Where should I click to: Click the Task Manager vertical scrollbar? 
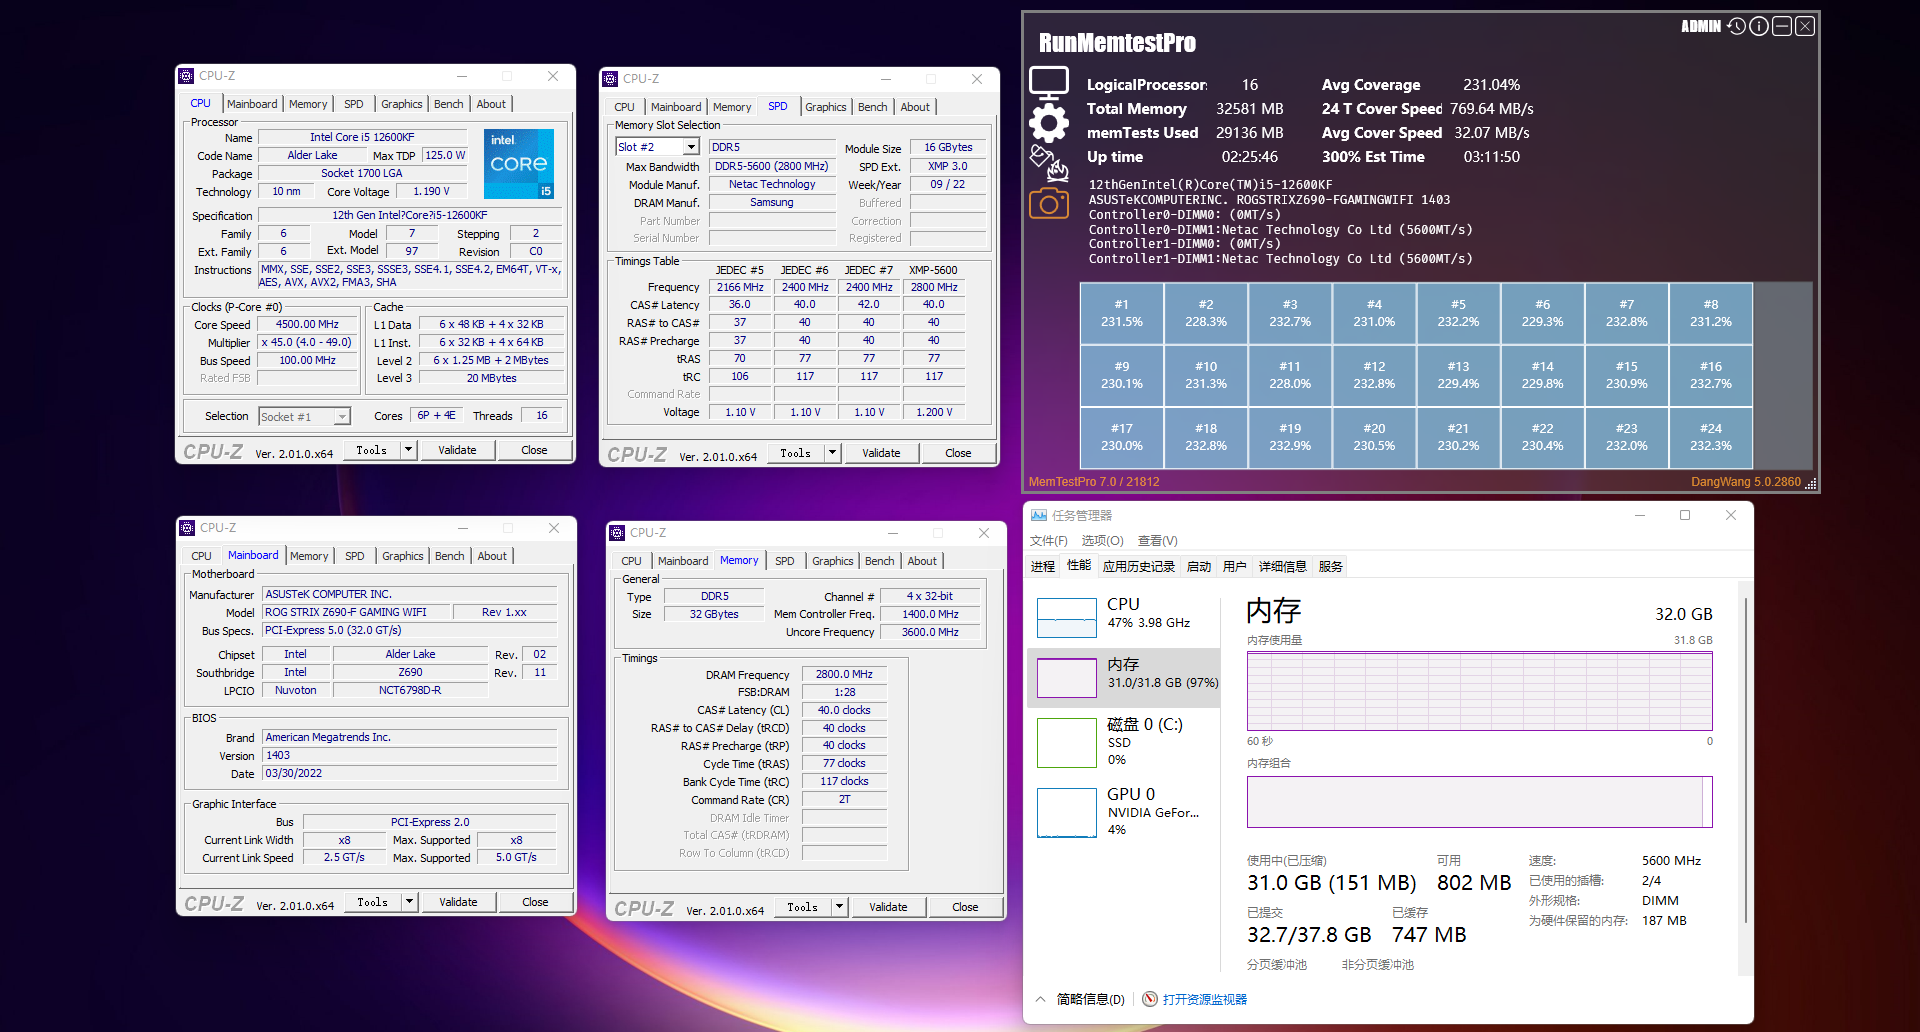tap(1746, 760)
